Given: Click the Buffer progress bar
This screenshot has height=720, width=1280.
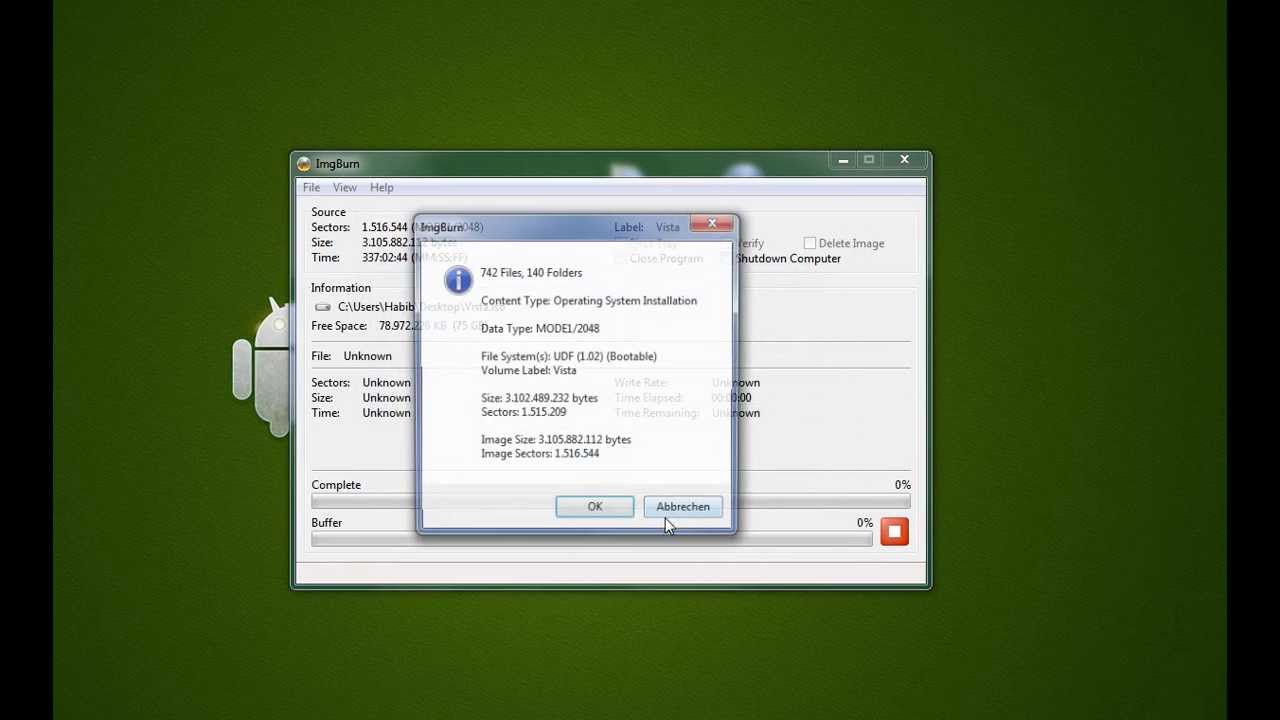Looking at the screenshot, I should pos(591,539).
